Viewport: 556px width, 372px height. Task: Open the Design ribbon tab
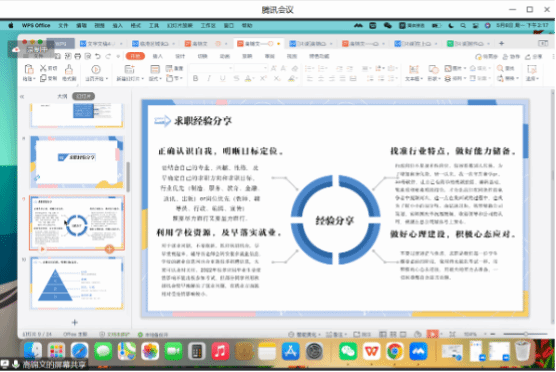point(180,56)
